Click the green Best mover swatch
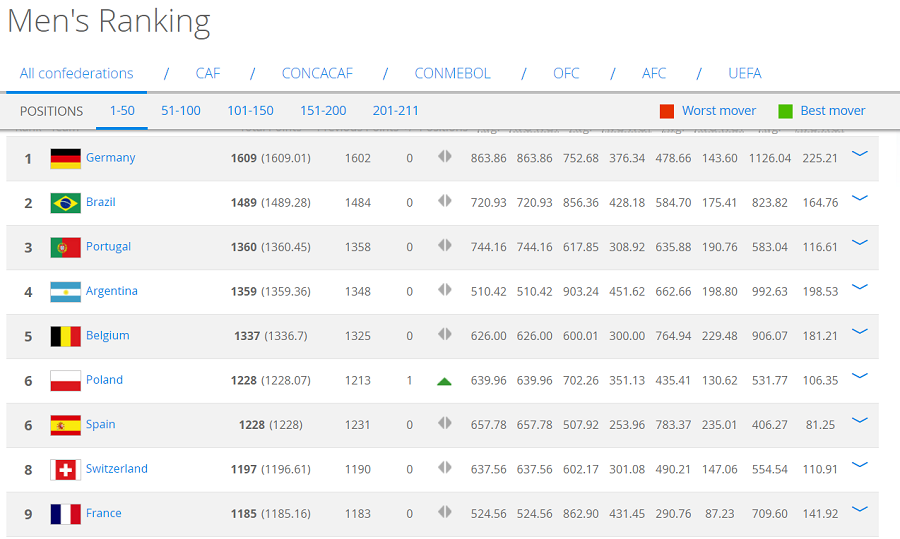The image size is (900, 539). pos(785,111)
